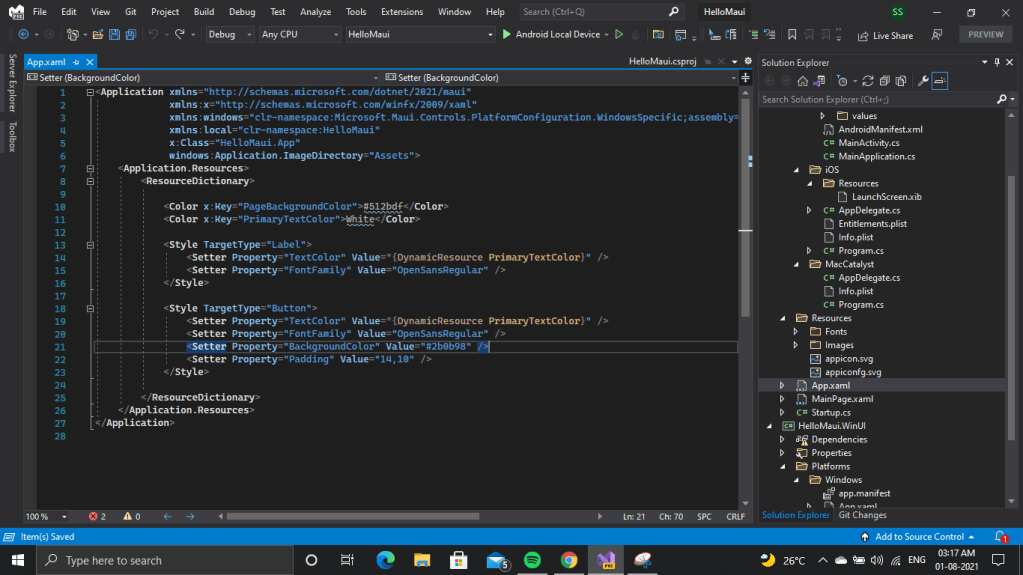Toggle Show All Files in Solution Explorer

pos(903,81)
